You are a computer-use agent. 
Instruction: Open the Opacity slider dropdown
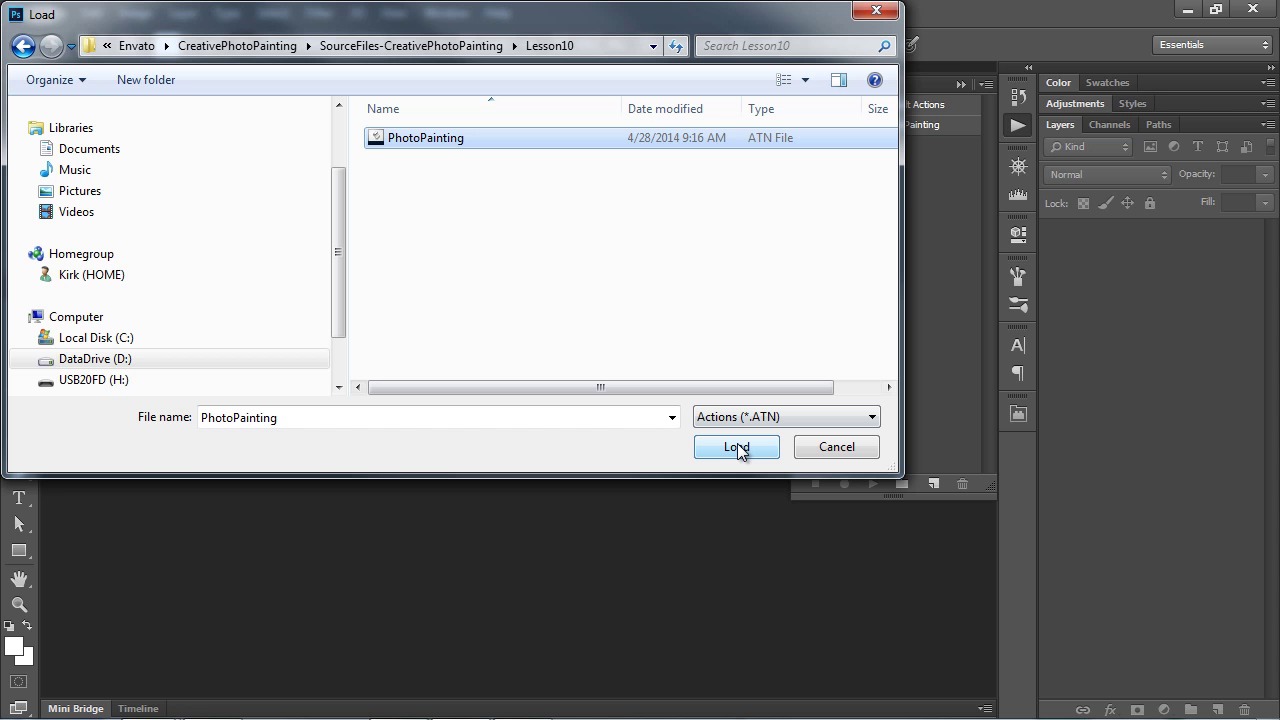[x=1265, y=175]
